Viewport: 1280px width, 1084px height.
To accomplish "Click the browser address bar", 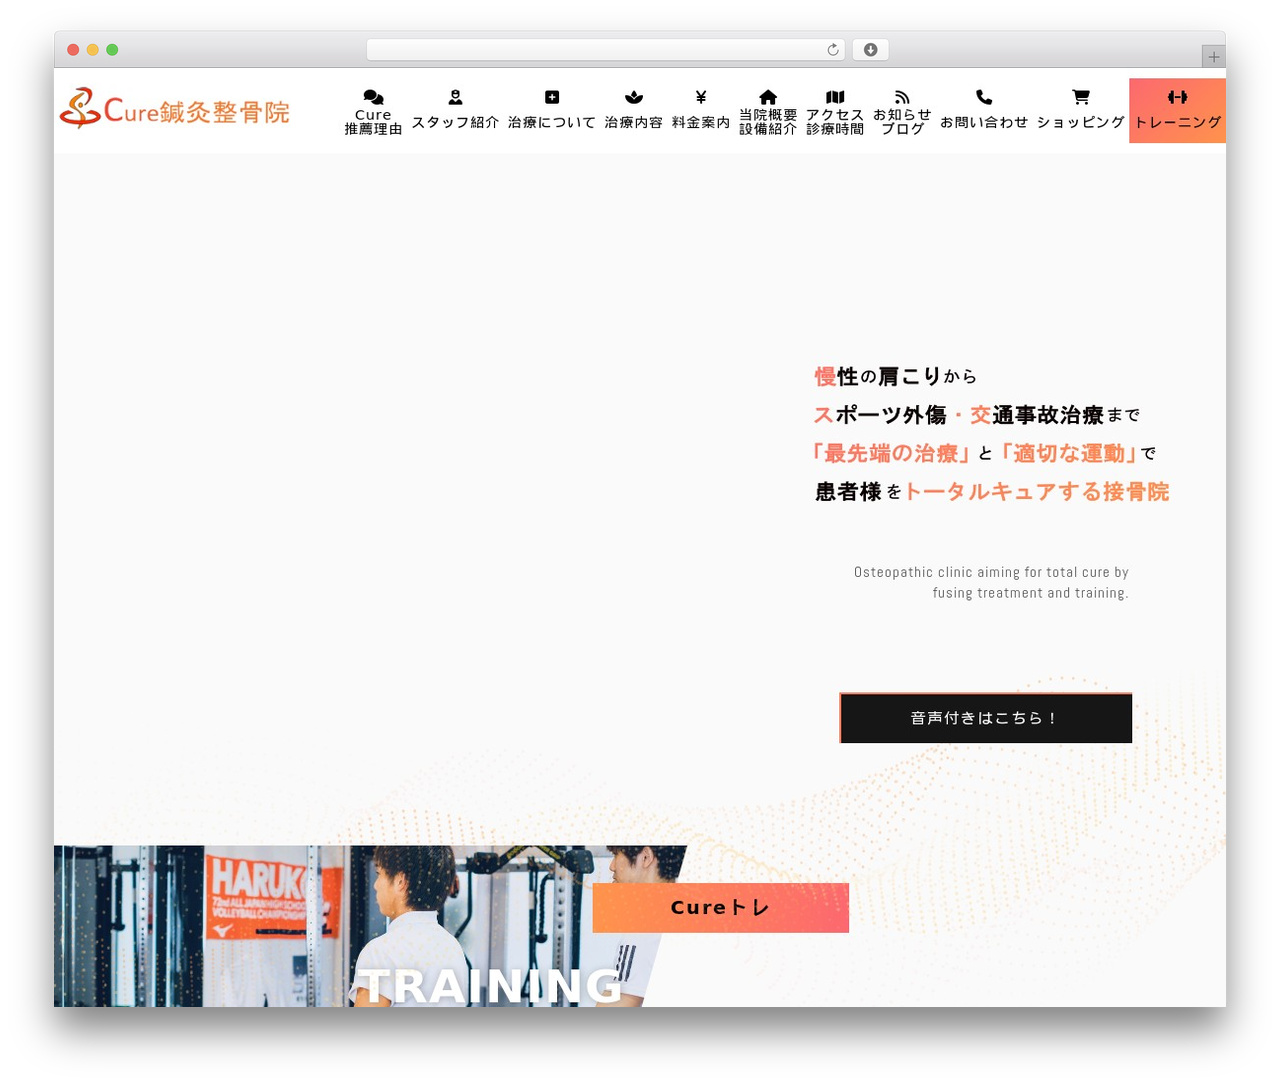I will [606, 50].
